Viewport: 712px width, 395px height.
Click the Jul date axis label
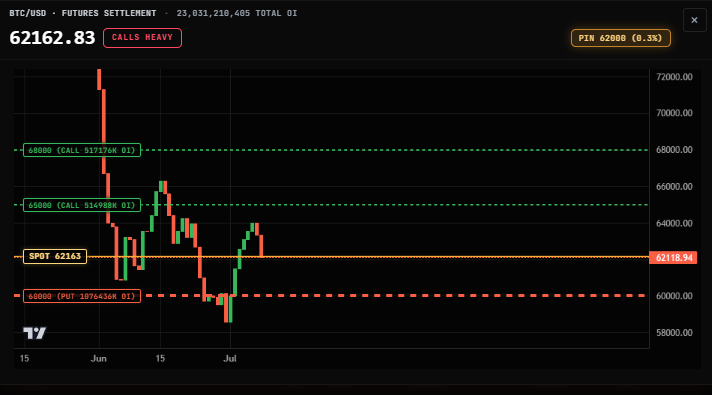pyautogui.click(x=230, y=359)
